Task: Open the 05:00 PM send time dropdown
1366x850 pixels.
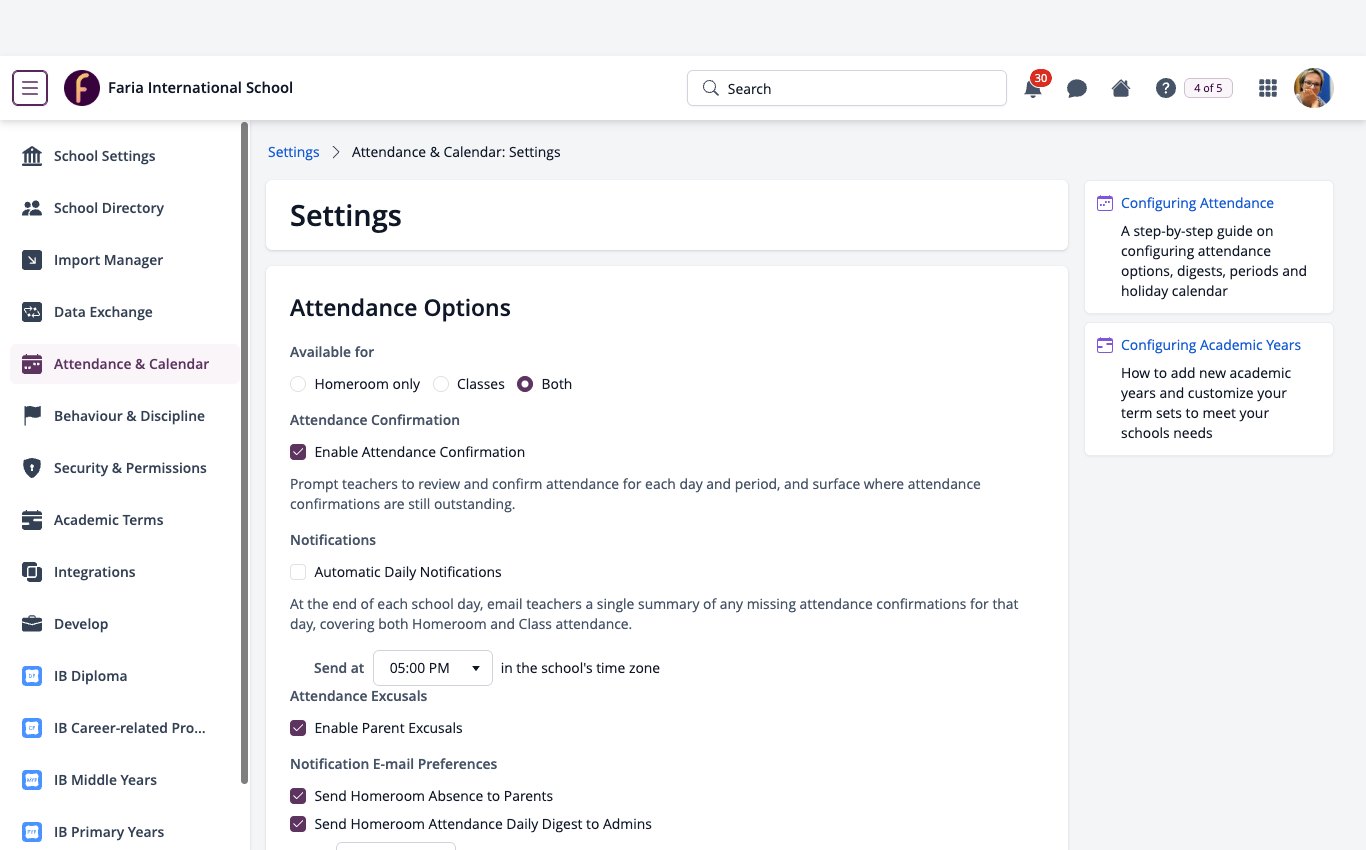Action: tap(433, 668)
